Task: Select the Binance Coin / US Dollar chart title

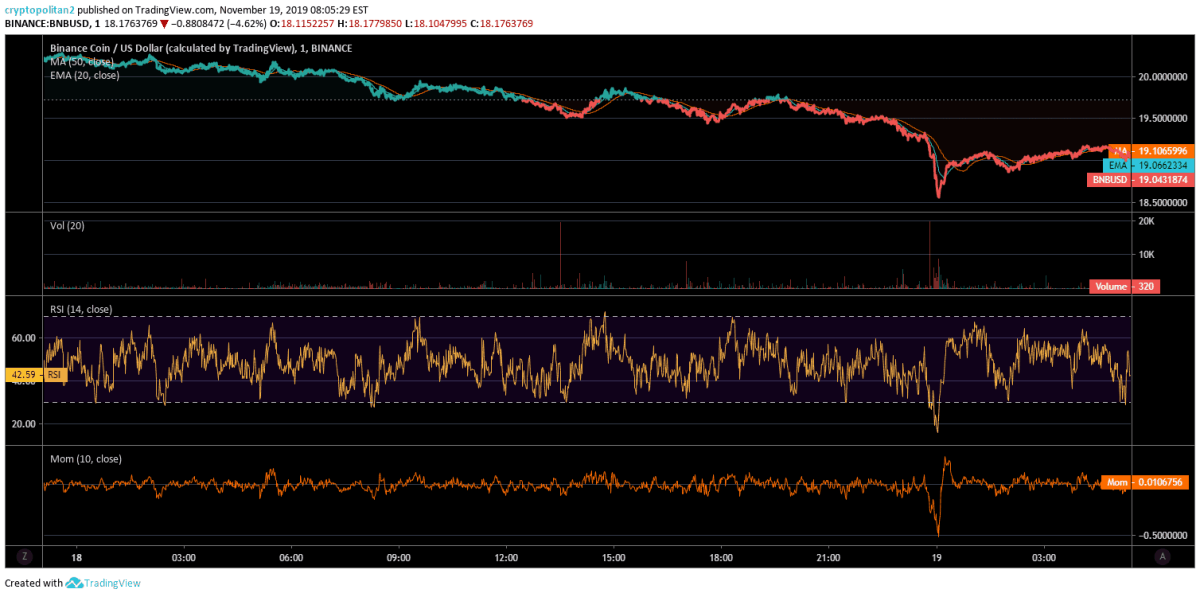Action: click(x=201, y=47)
